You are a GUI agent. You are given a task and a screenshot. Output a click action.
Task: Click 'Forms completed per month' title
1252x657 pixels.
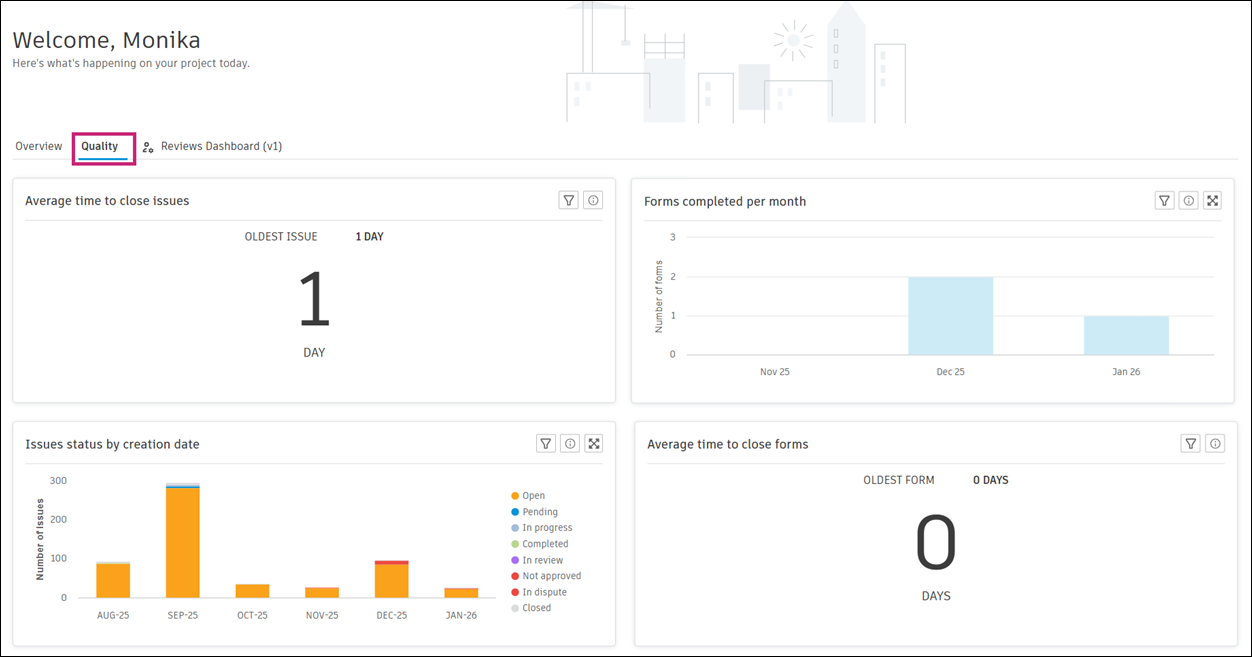coord(725,201)
